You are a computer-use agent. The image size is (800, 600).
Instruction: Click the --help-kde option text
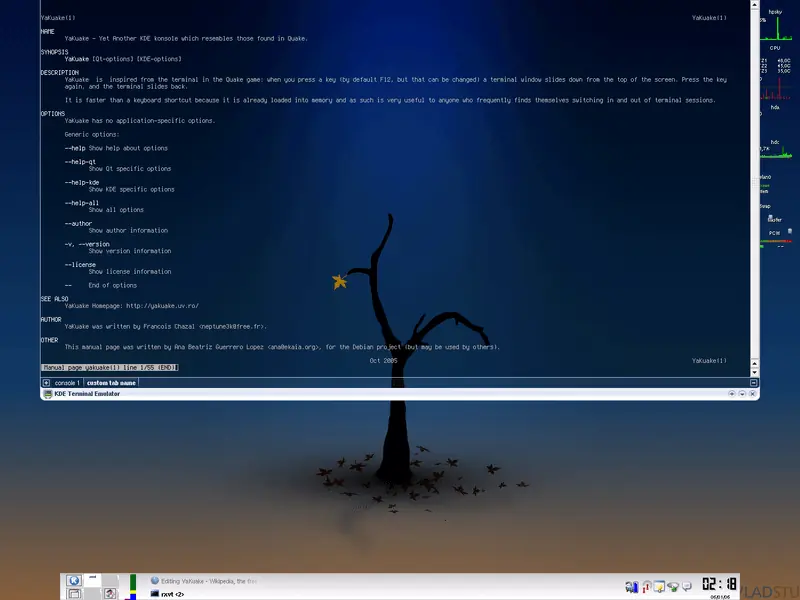(82, 183)
